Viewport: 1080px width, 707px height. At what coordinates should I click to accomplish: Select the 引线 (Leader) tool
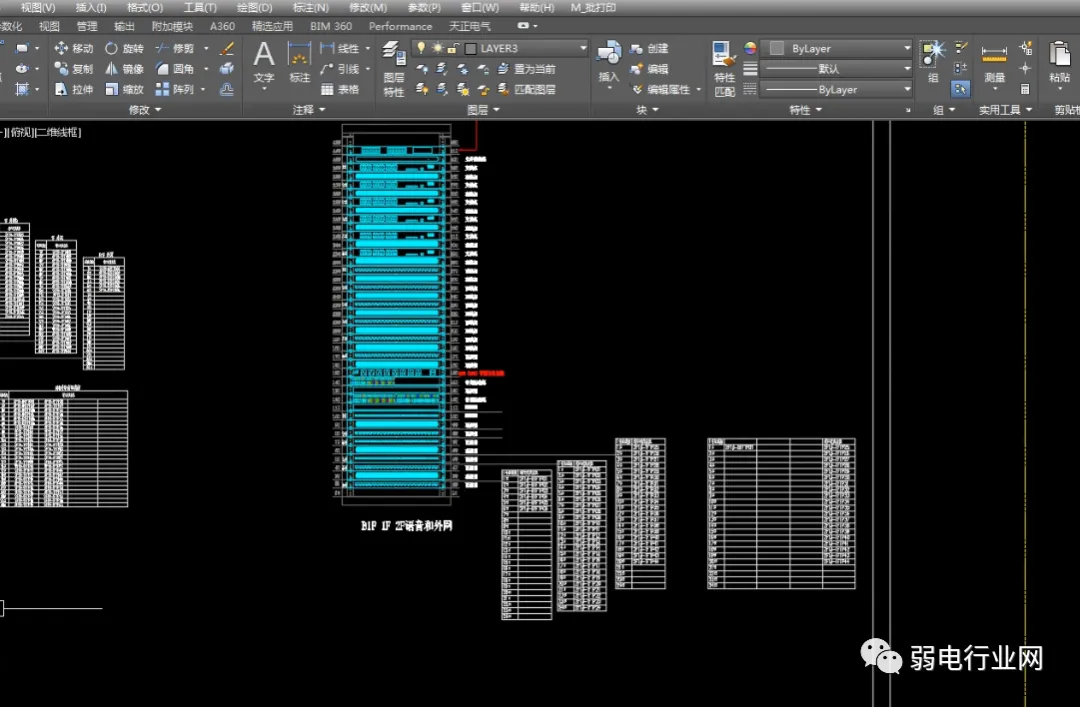point(340,69)
